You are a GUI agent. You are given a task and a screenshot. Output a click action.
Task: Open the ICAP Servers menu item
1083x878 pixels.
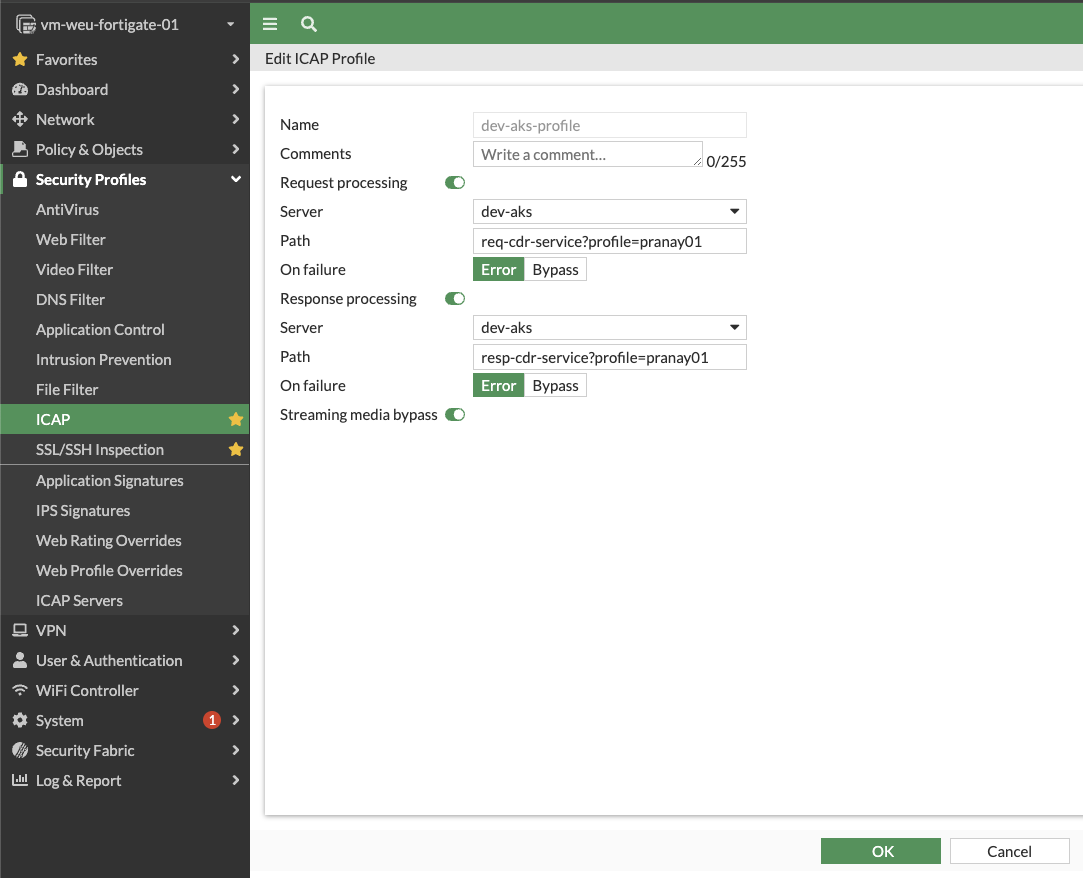tap(79, 600)
